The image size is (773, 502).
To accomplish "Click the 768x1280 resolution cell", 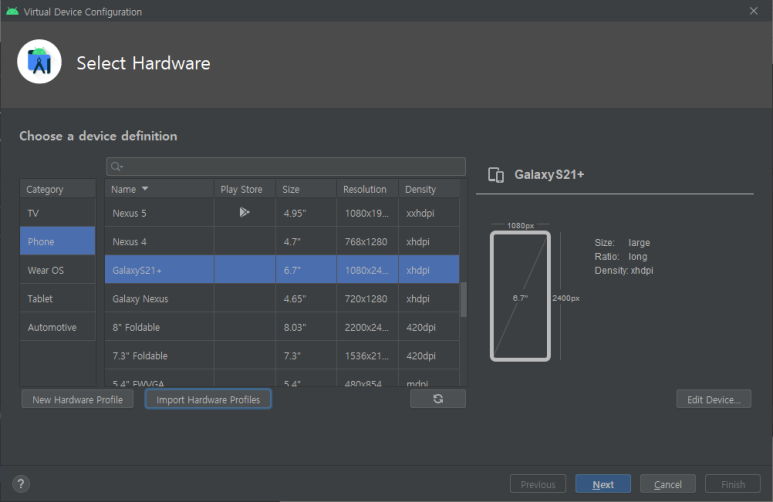I will pyautogui.click(x=366, y=242).
